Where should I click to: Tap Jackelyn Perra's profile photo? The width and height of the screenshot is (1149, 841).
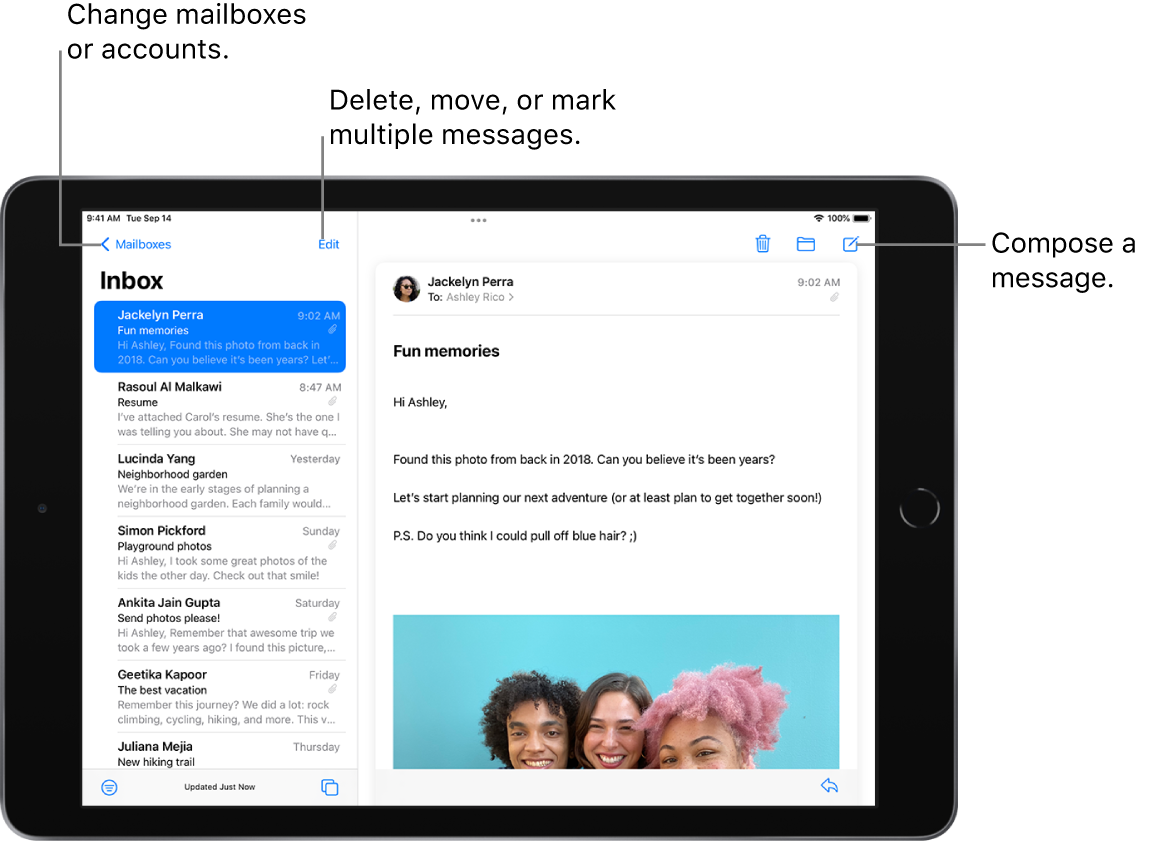[406, 288]
